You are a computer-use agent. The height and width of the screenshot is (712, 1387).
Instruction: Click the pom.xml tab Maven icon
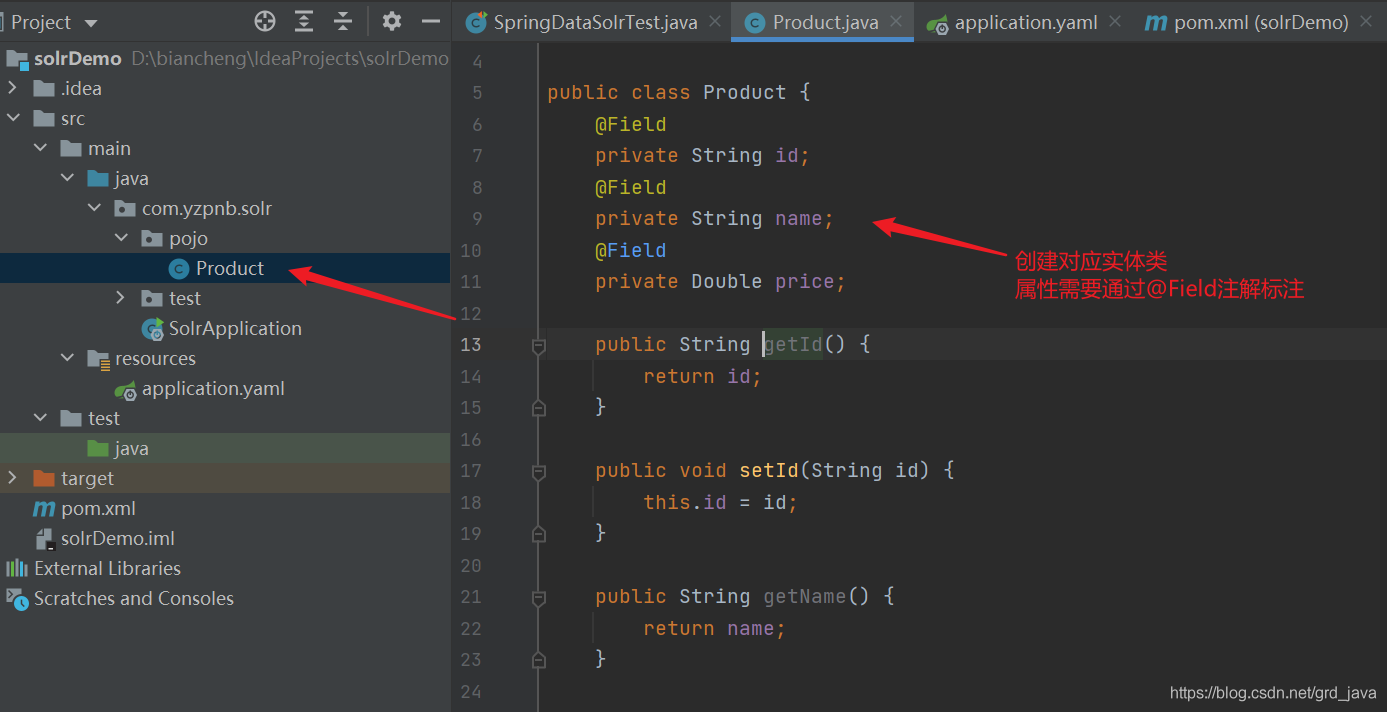coord(1155,22)
